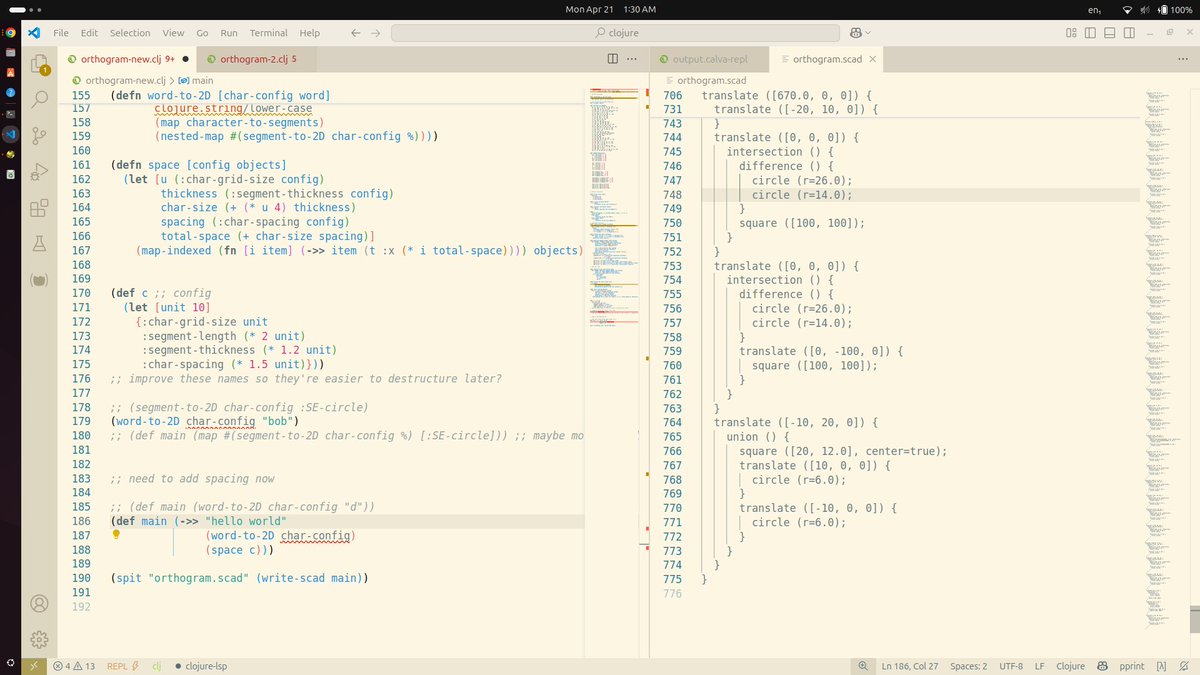Click the zoom magnifier status bar icon
This screenshot has height=675, width=1200.
click(862, 666)
